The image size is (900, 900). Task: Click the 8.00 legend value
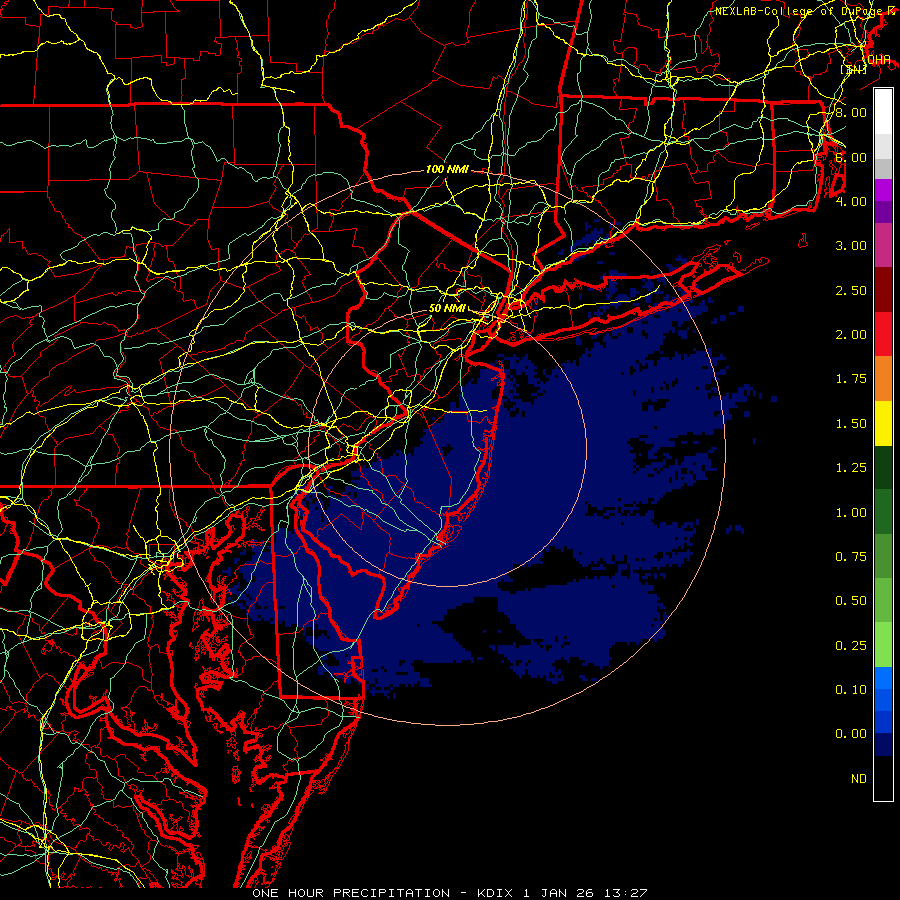pos(851,112)
